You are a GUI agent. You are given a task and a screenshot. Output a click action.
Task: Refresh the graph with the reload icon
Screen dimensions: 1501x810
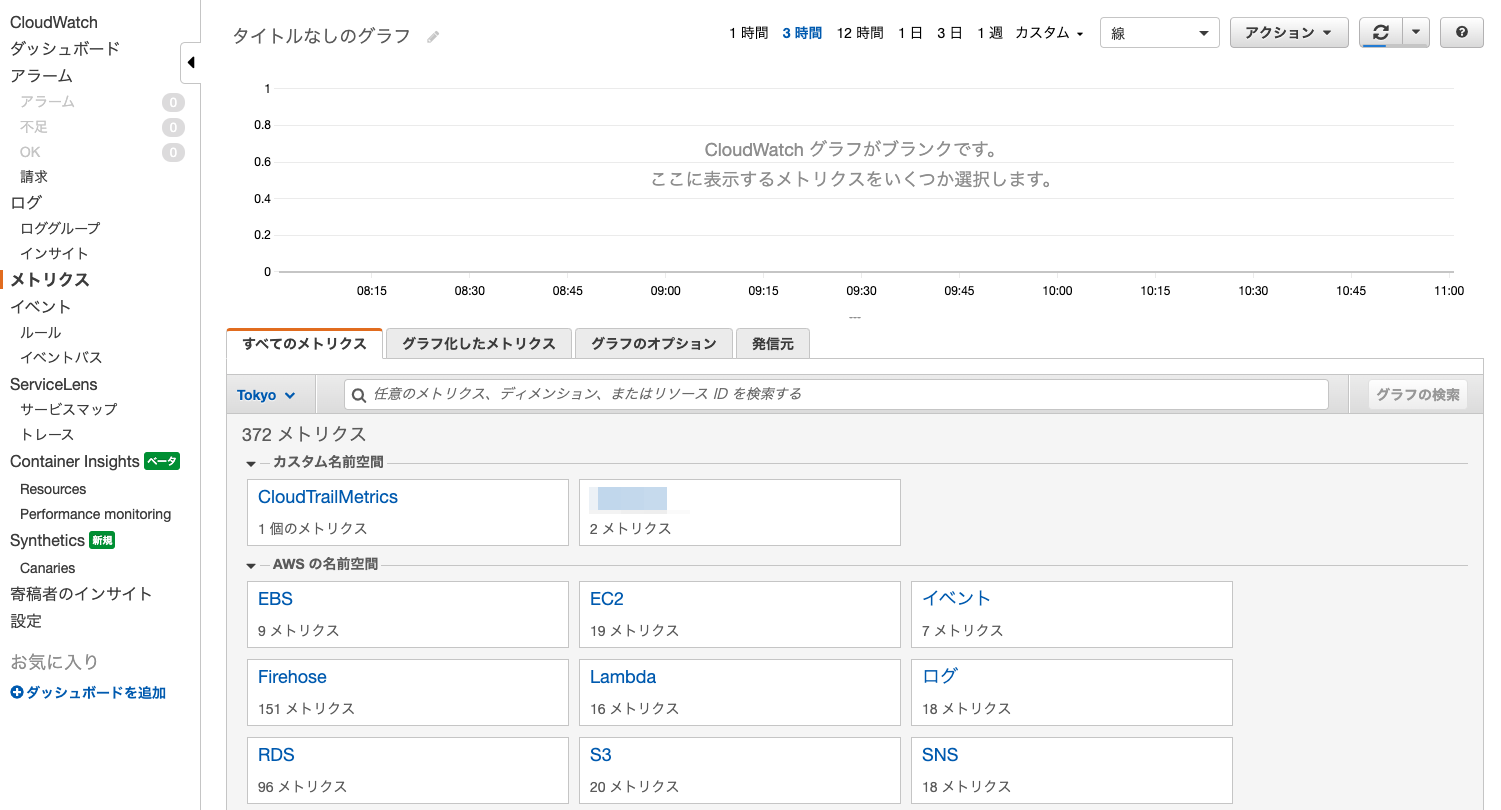coord(1380,32)
